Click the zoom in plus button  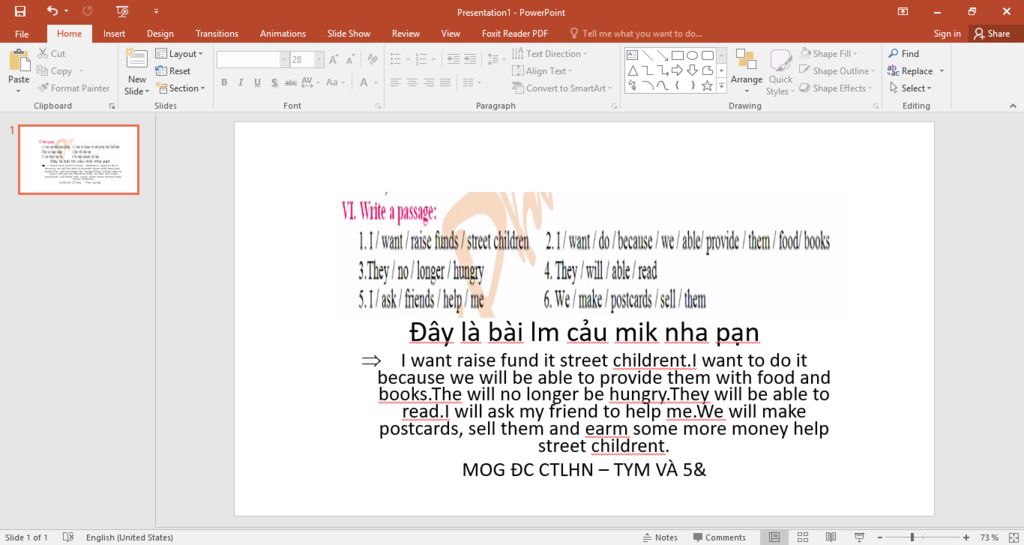[966, 537]
